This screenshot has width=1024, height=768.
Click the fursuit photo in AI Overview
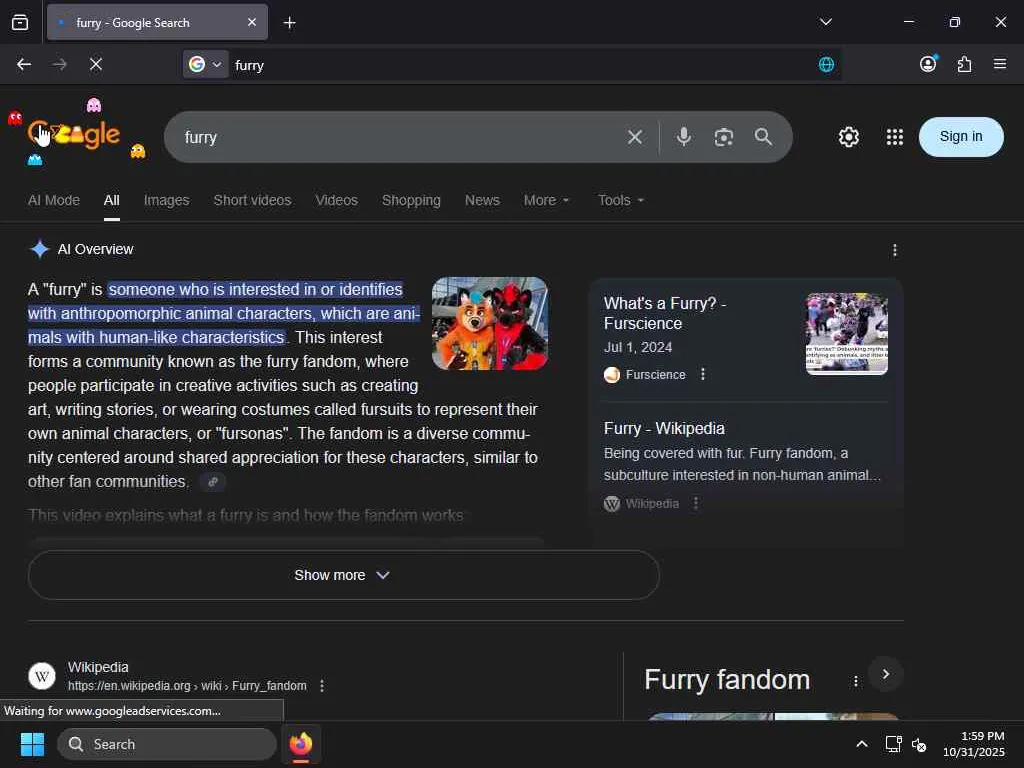[490, 323]
